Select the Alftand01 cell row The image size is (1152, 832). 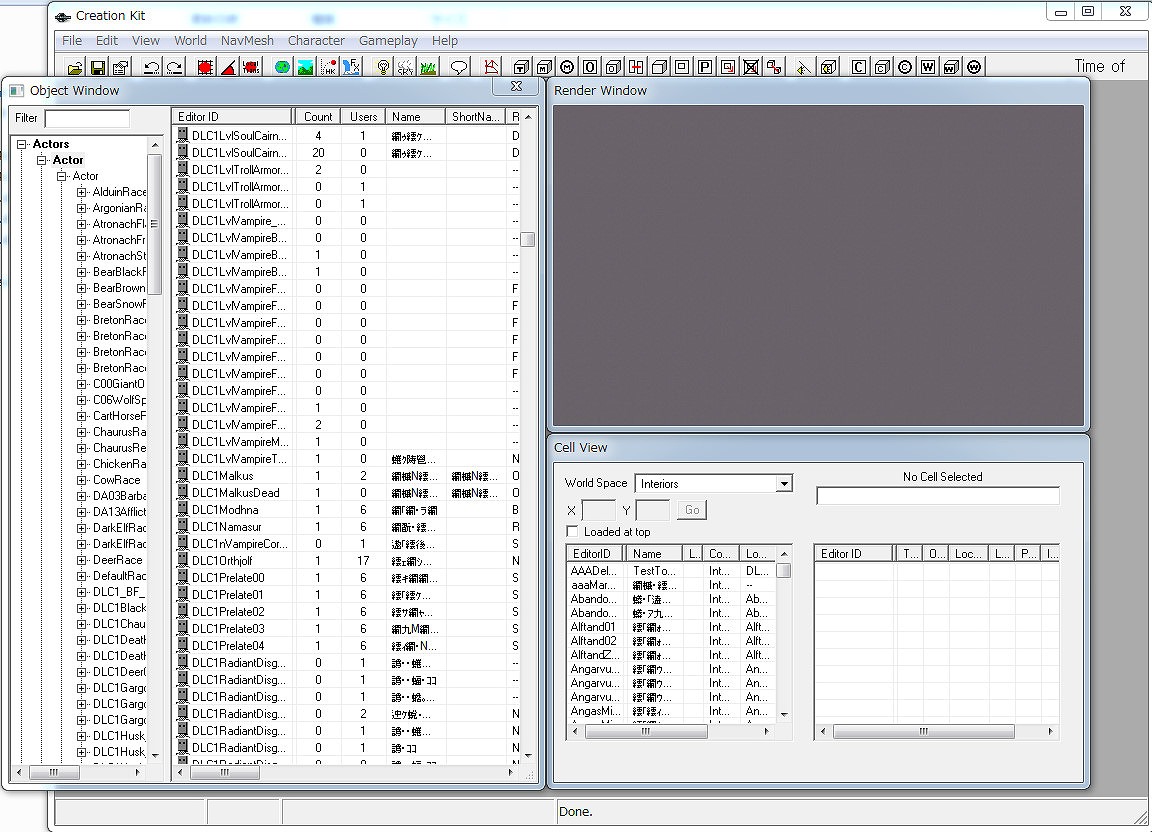(x=671, y=627)
